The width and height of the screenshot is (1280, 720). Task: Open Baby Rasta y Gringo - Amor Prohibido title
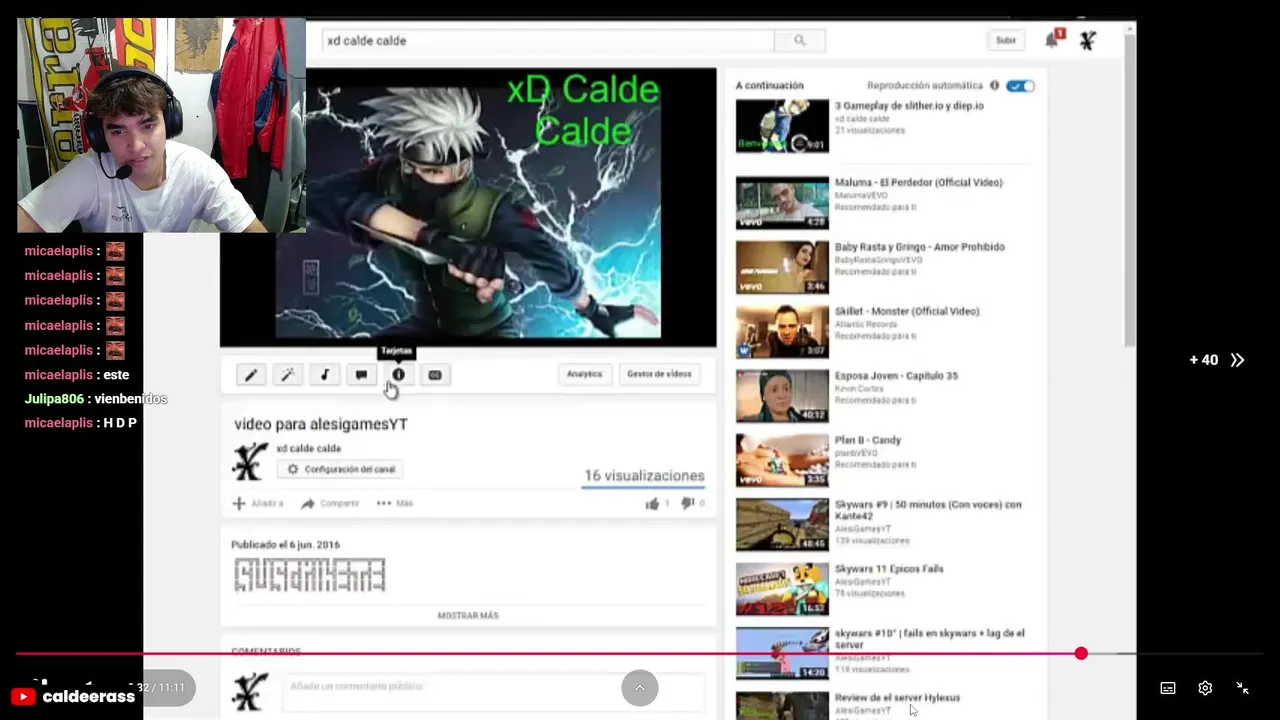coord(919,247)
